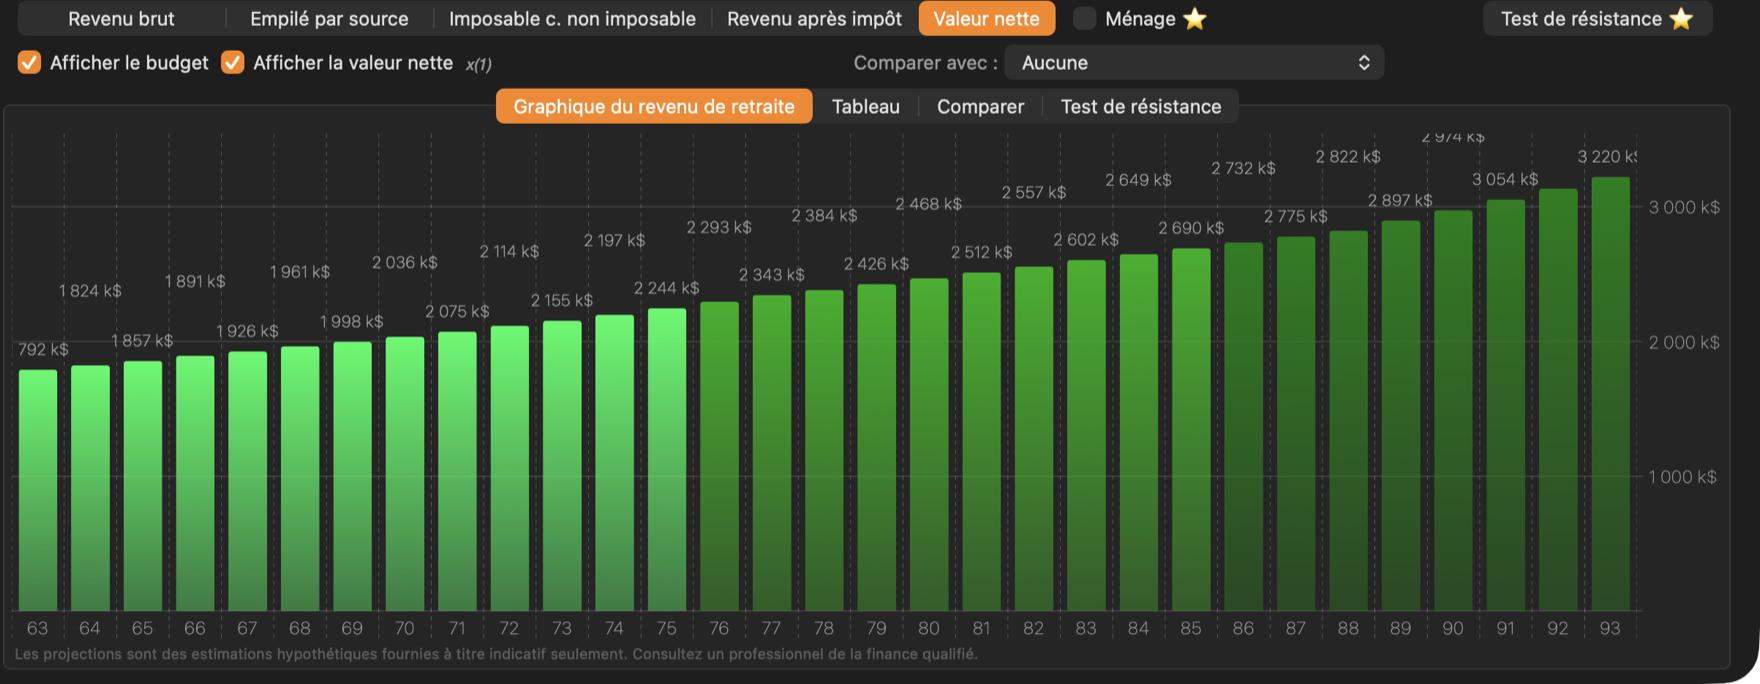Click the age 80 axis label
The height and width of the screenshot is (684, 1760).
929,628
